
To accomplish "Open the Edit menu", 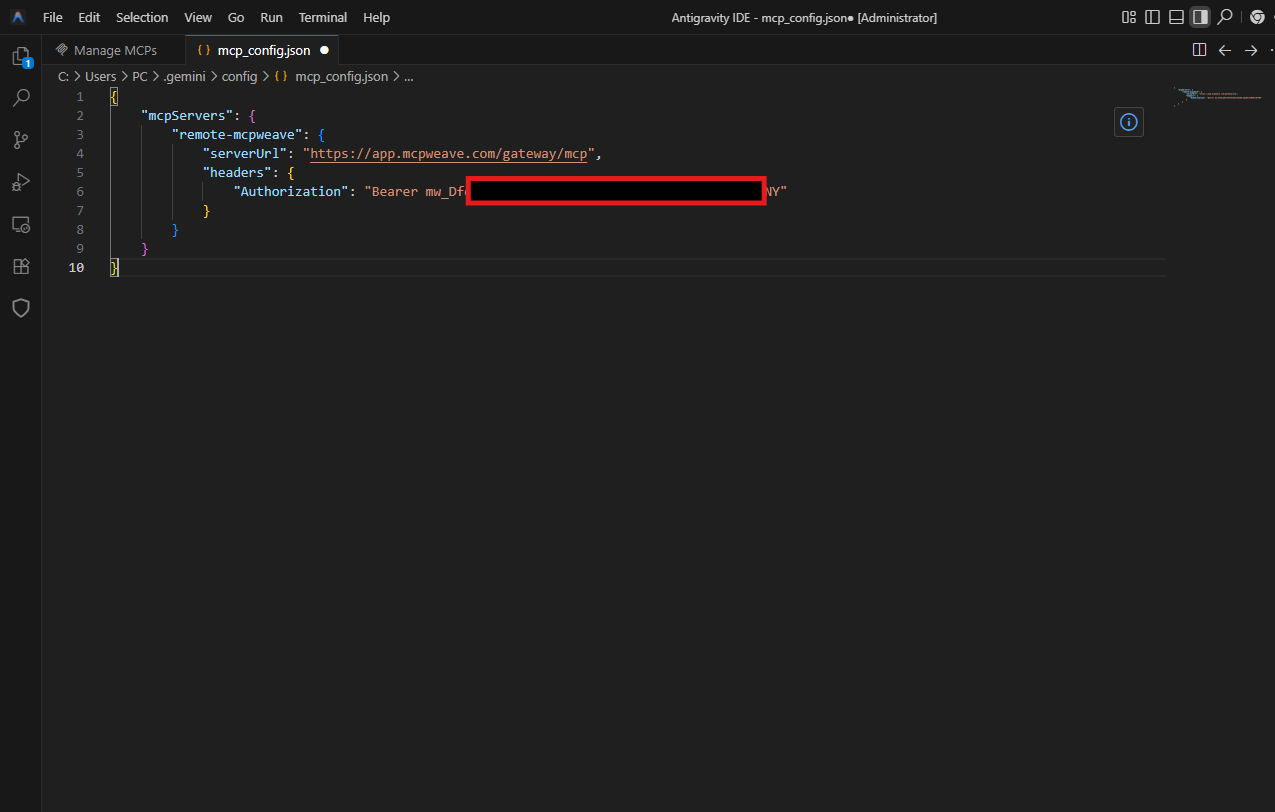I will coord(89,17).
